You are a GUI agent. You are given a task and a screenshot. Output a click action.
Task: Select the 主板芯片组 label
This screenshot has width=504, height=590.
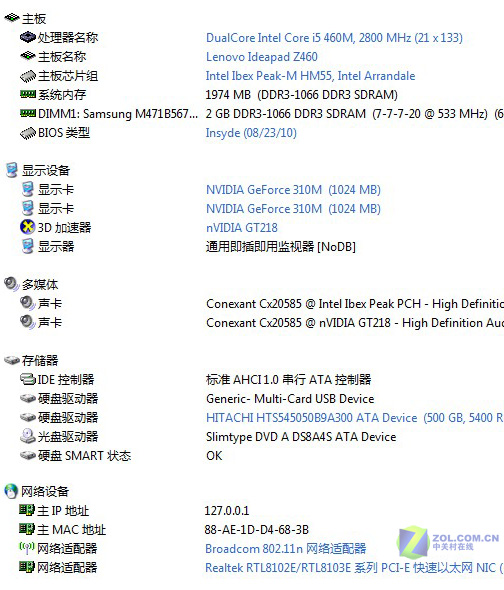click(68, 76)
